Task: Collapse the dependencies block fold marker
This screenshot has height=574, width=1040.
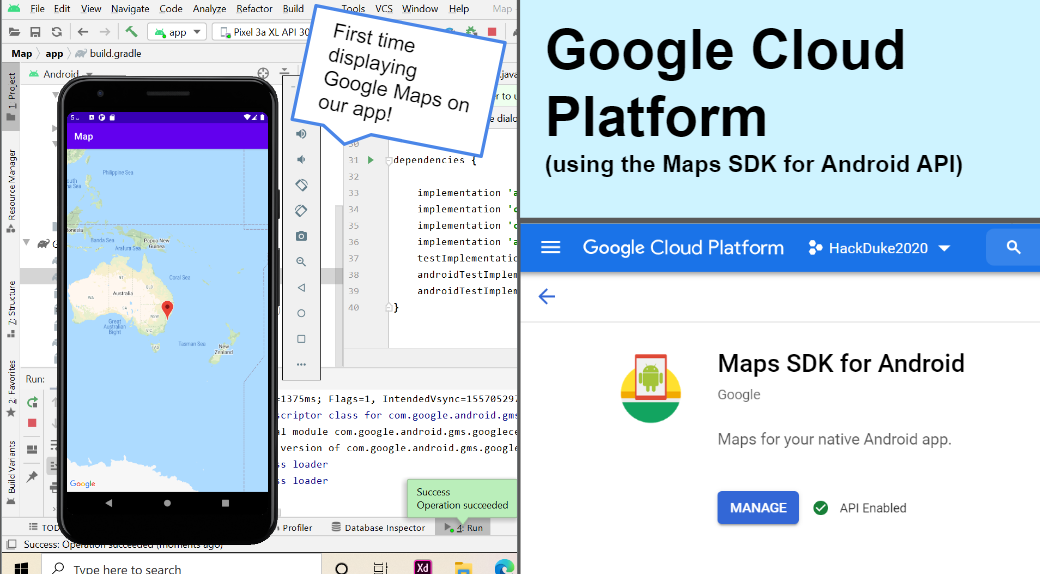Action: (x=389, y=160)
